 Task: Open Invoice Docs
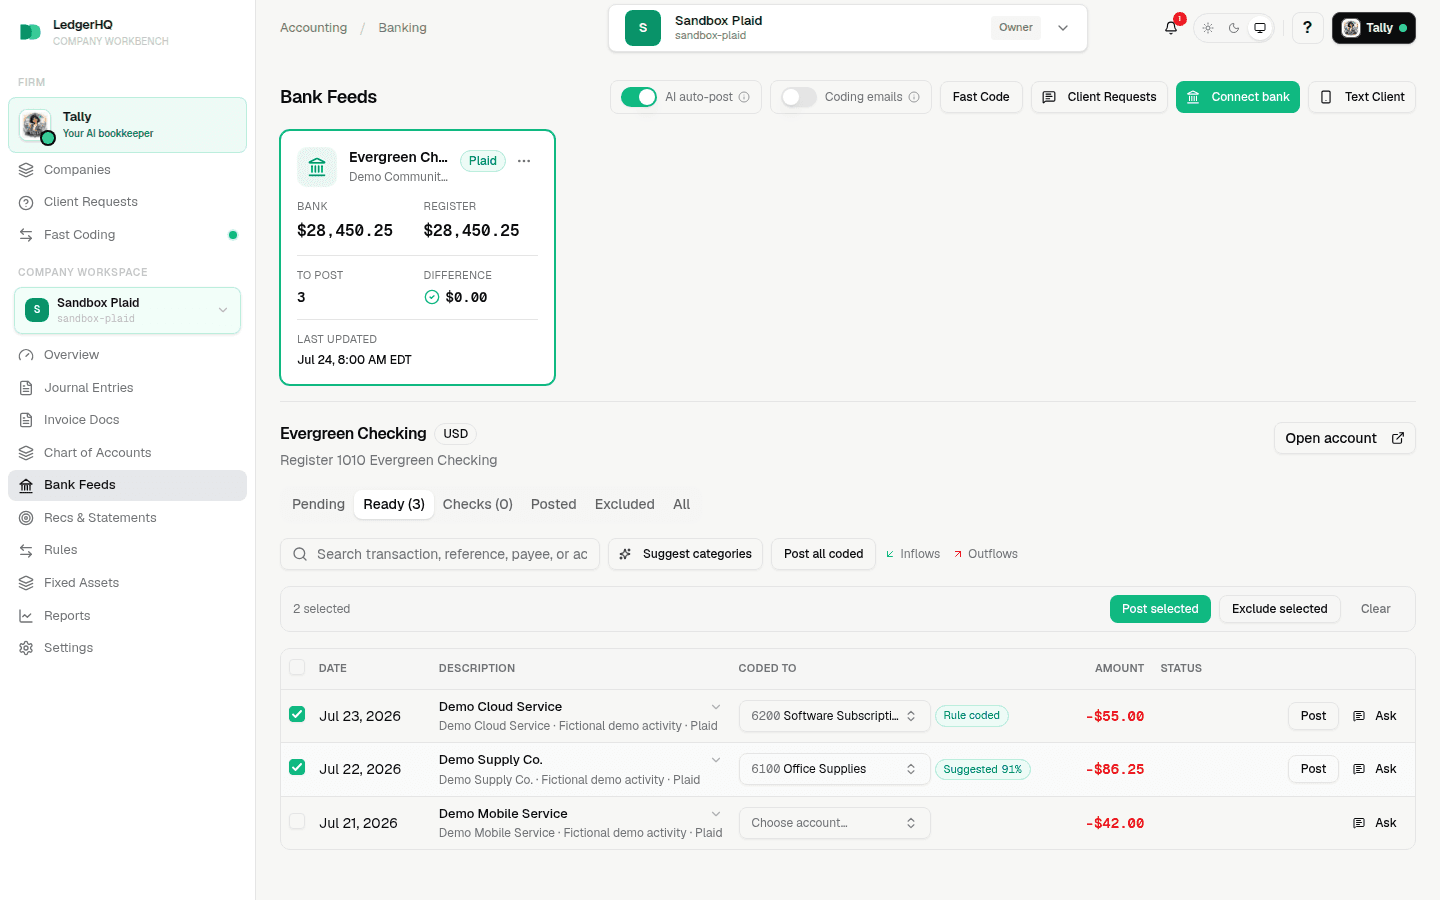click(127, 420)
